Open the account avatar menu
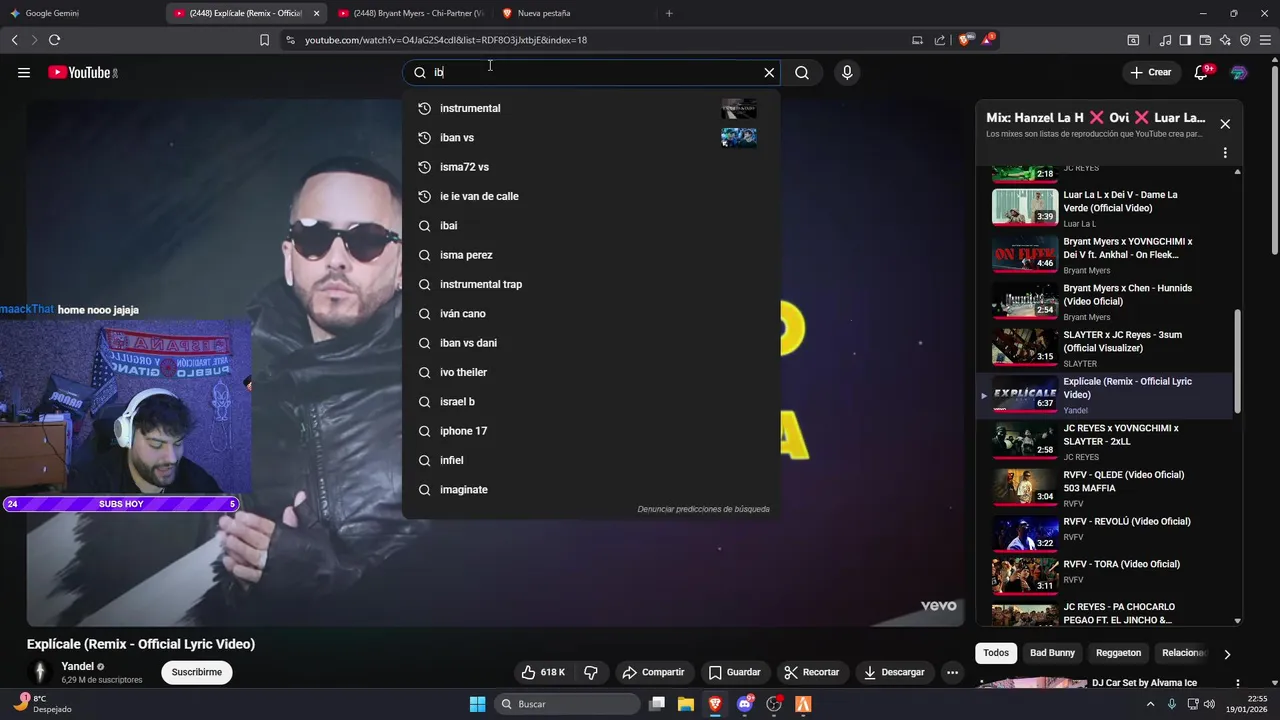Screen dimensions: 1280x720 tap(1238, 72)
